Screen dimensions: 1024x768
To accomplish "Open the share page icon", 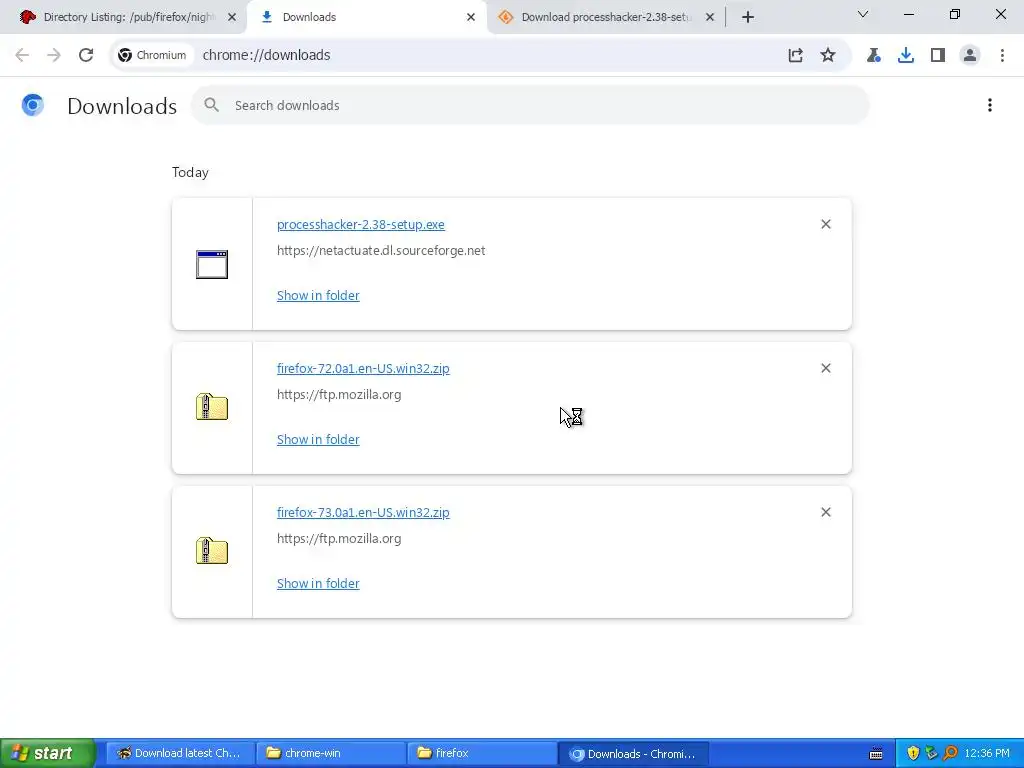I will click(795, 55).
